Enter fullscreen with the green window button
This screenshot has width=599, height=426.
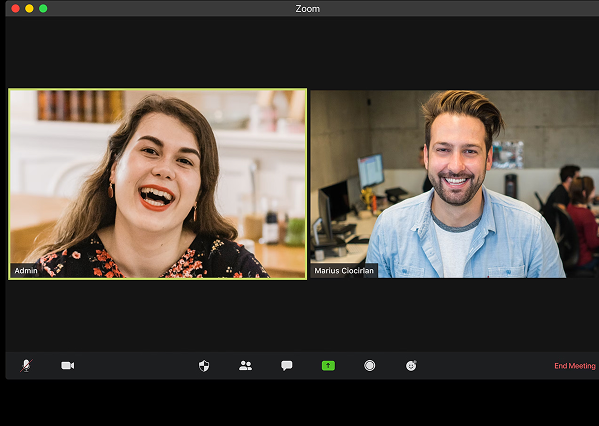point(43,8)
